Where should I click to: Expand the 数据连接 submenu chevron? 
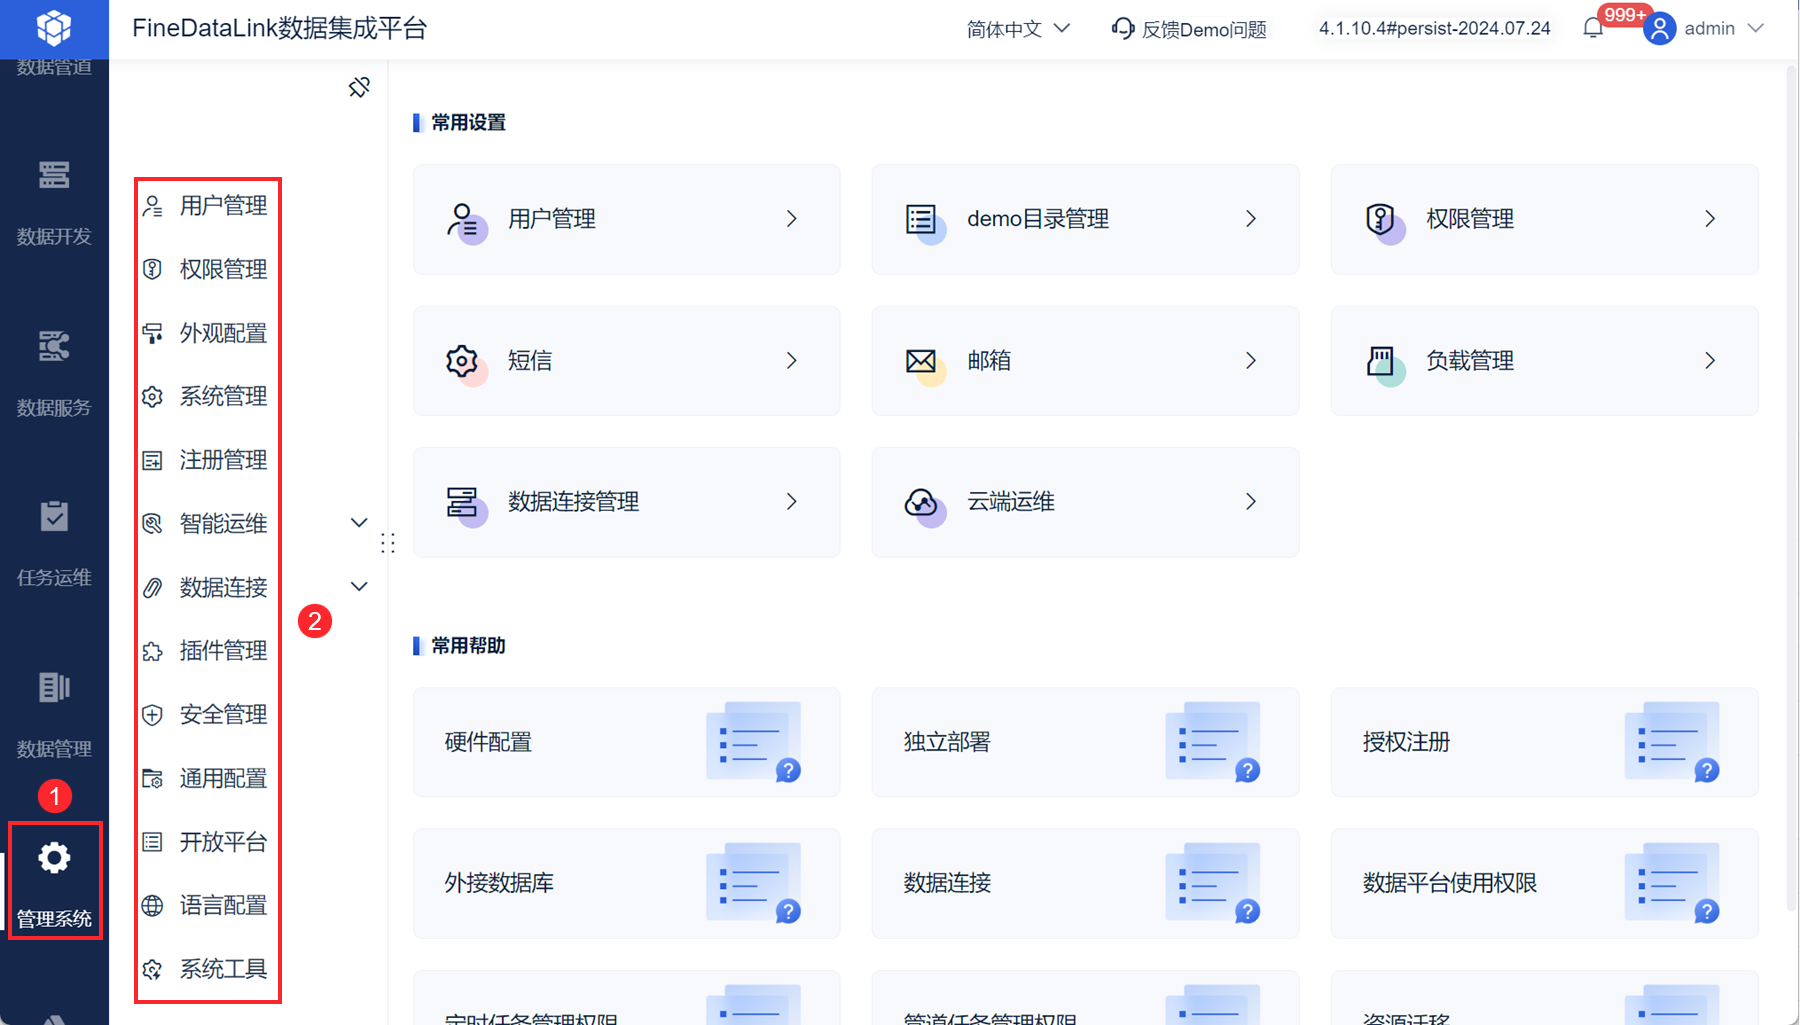[x=359, y=587]
